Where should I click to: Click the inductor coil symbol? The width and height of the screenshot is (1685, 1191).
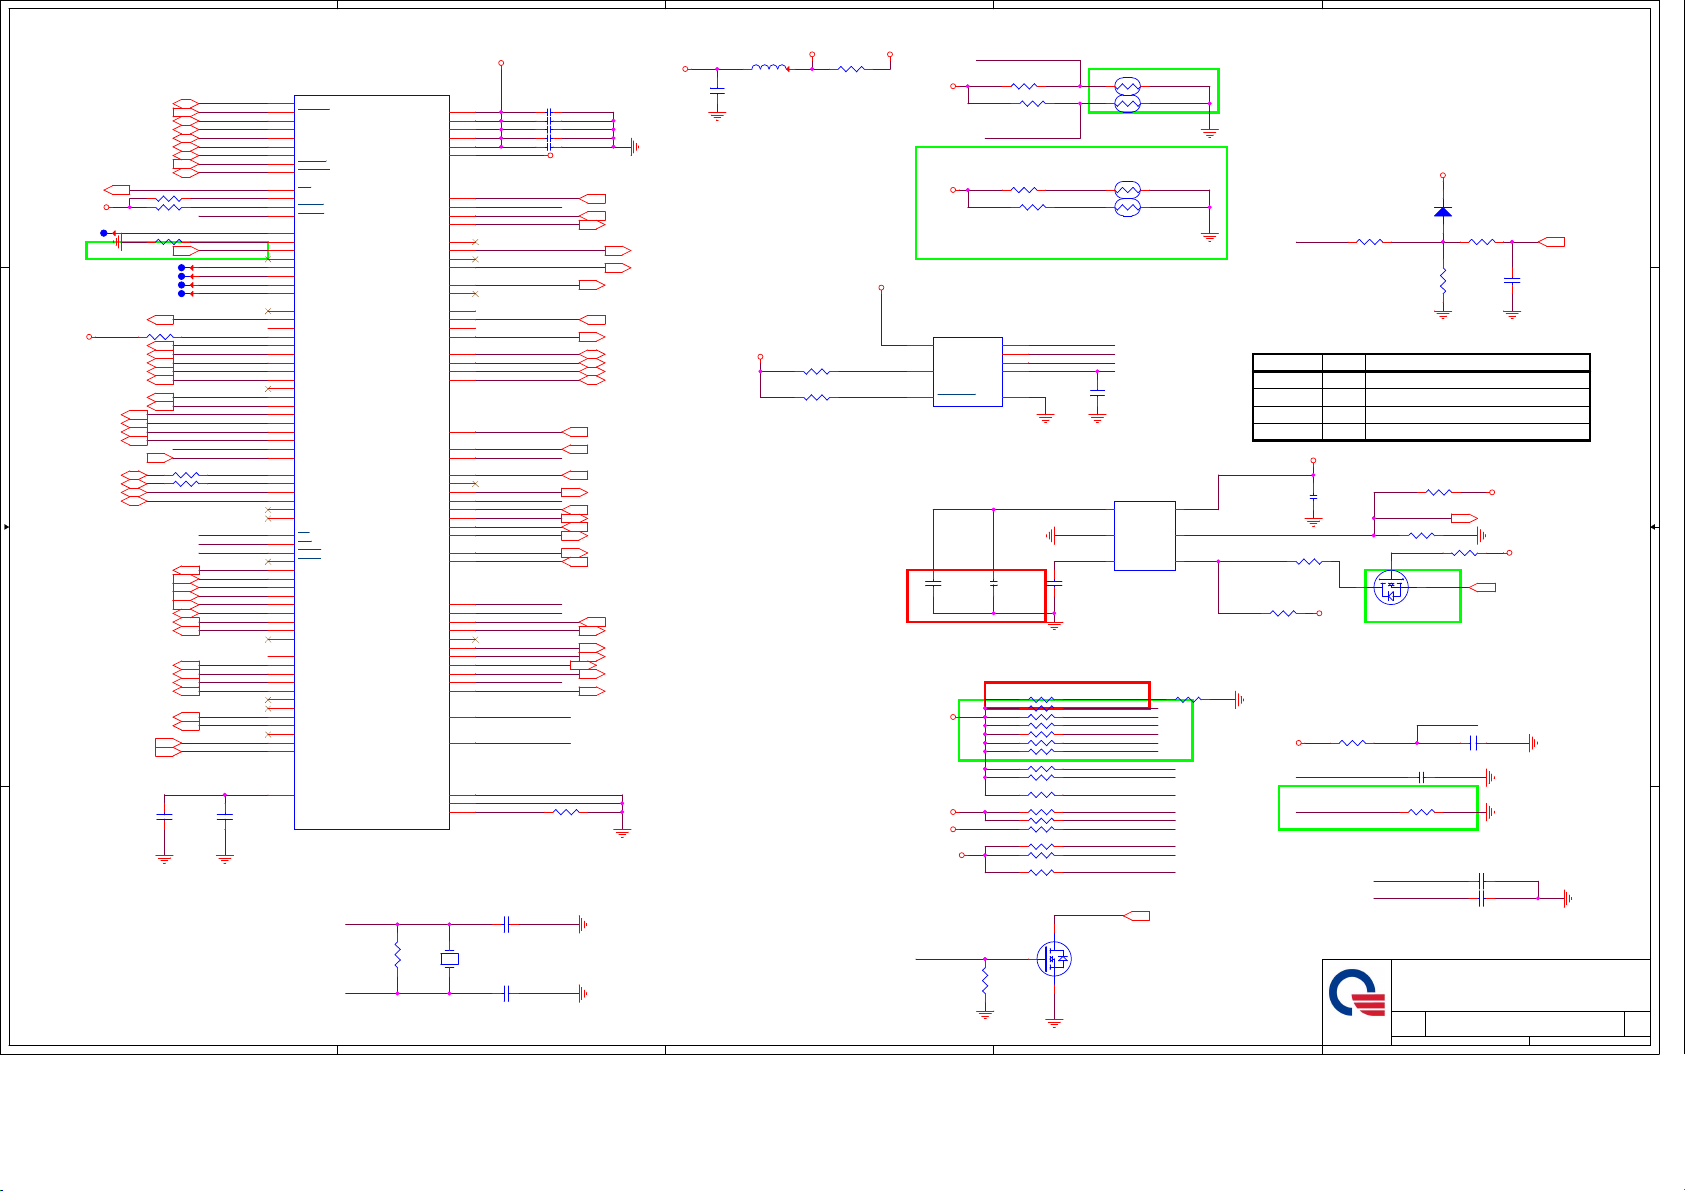pyautogui.click(x=770, y=68)
